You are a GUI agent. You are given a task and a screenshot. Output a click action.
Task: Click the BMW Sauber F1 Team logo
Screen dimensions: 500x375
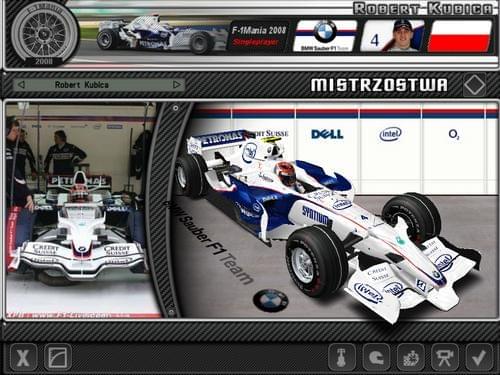(x=324, y=35)
